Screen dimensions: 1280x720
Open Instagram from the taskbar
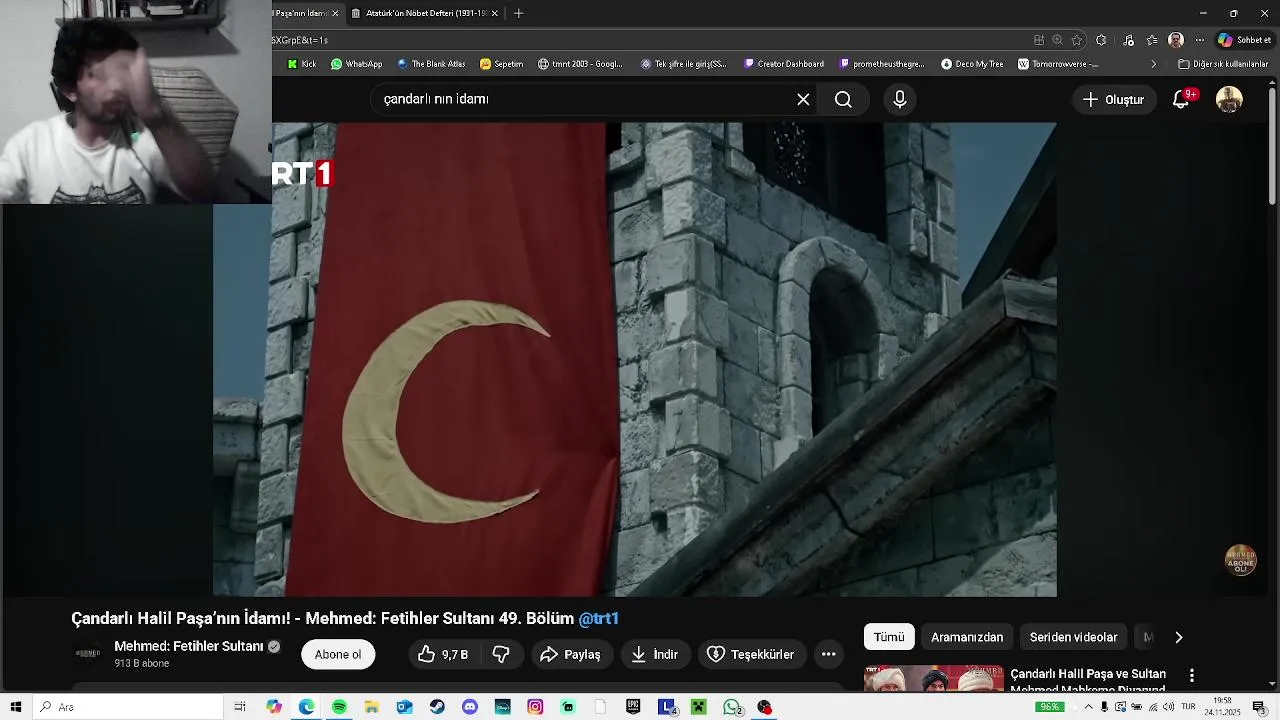point(535,707)
